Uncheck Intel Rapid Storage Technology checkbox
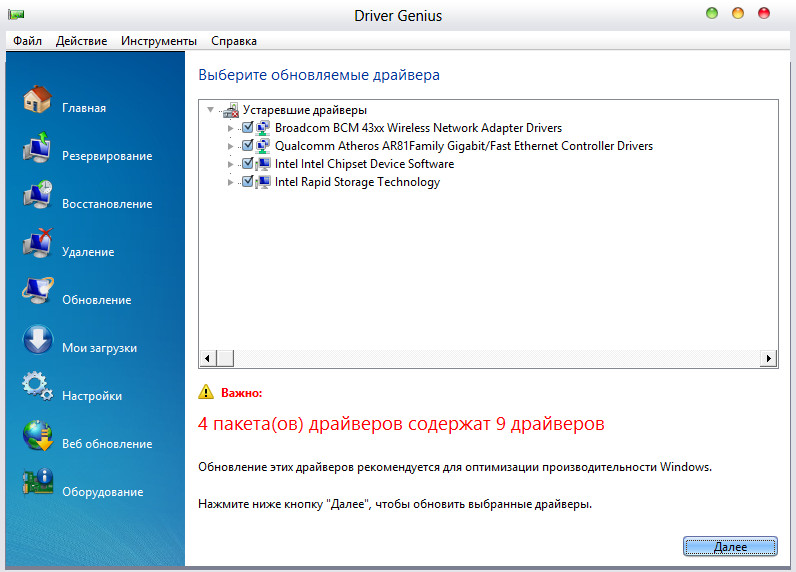Viewport: 796px width, 572px height. pos(248,182)
